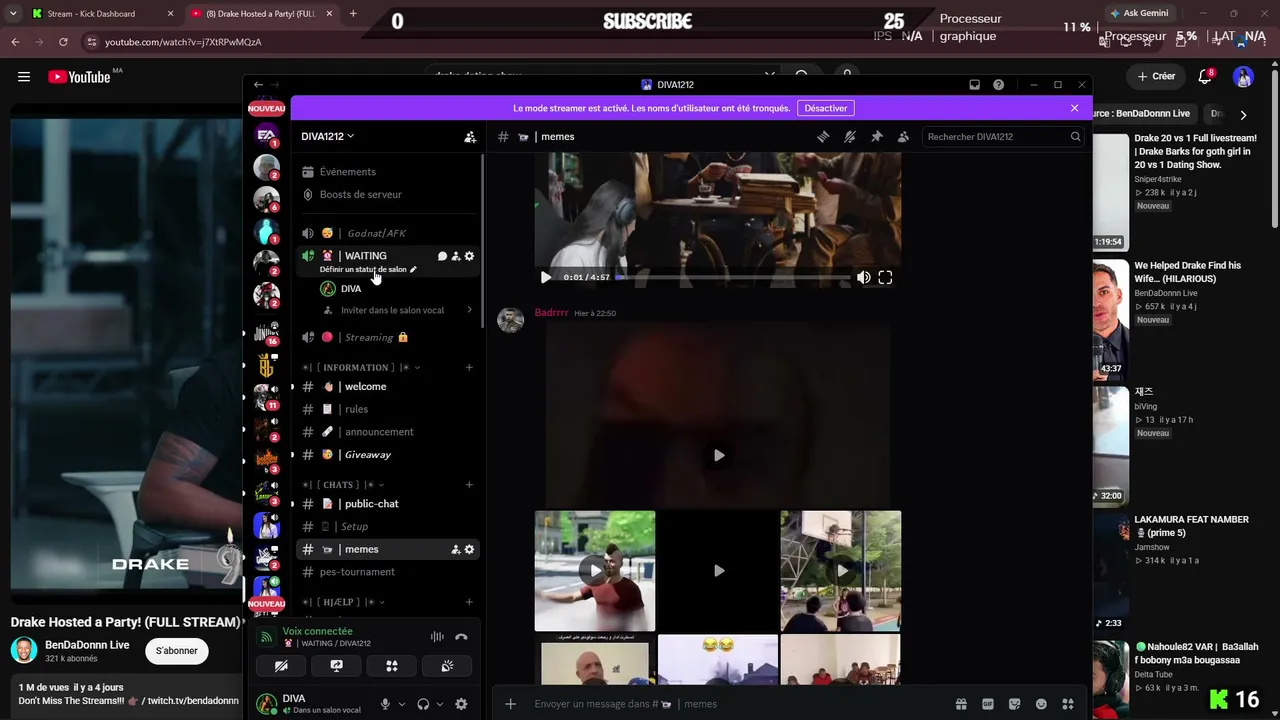This screenshot has height=720, width=1280.
Task: Open microphone input options chevron
Action: pos(402,704)
